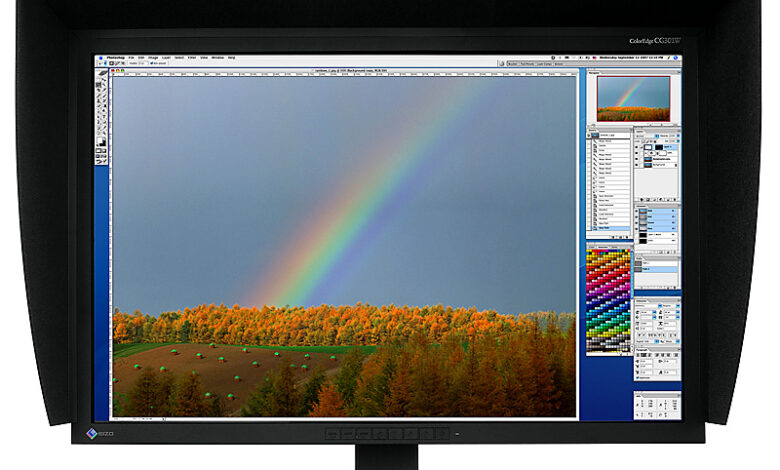Select the Pen tool in the toolbox

coord(98,121)
